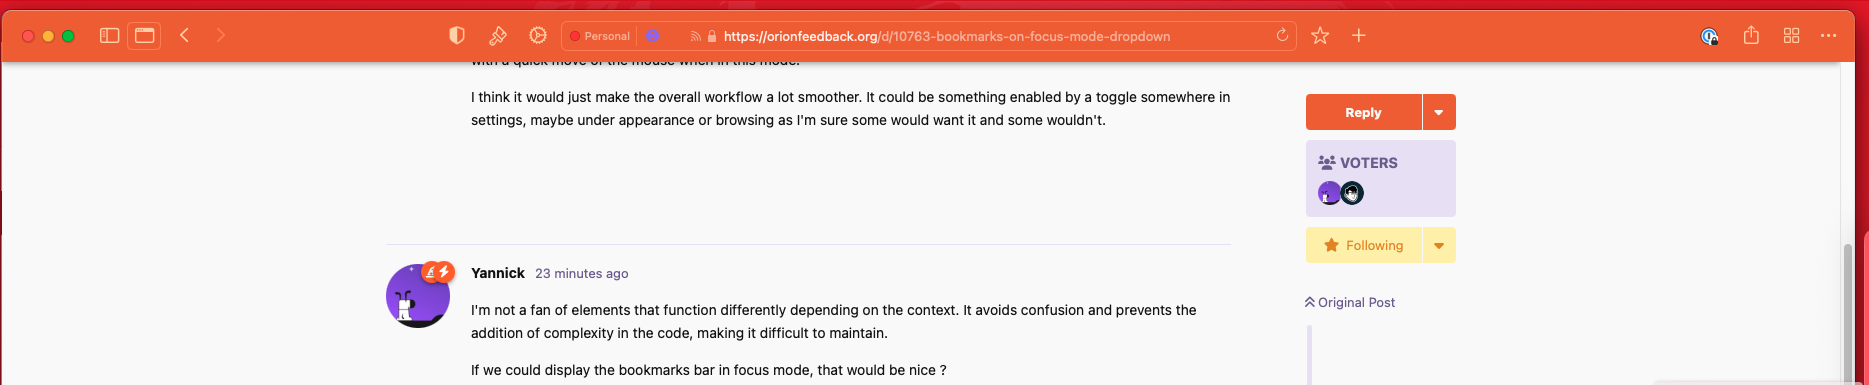Switch the Personal profile indicator

point(600,36)
